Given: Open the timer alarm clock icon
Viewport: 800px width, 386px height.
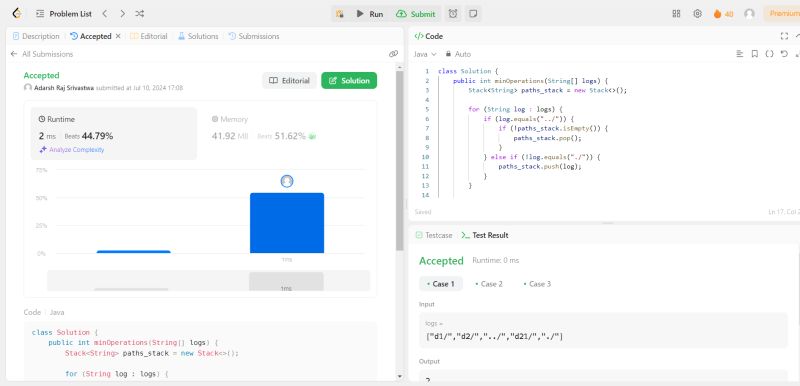Looking at the screenshot, I should (x=453, y=14).
